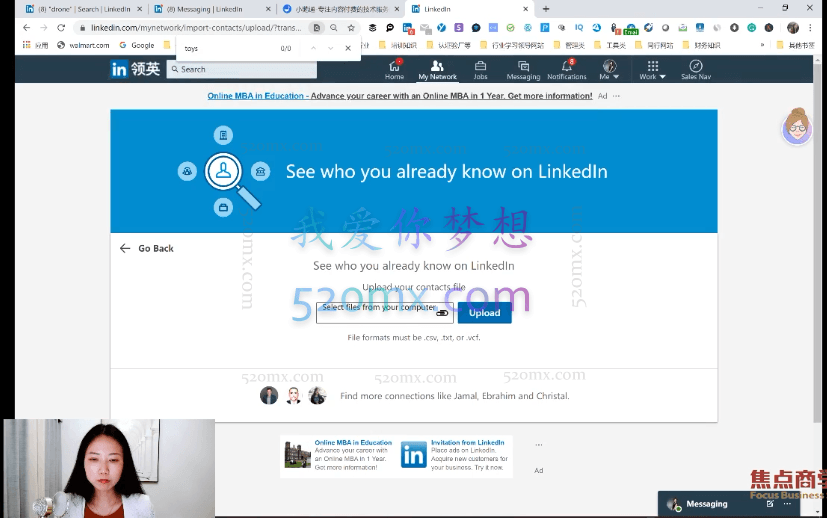Click the zoom magnifier in address bar
The image size is (827, 518).
[x=334, y=27]
